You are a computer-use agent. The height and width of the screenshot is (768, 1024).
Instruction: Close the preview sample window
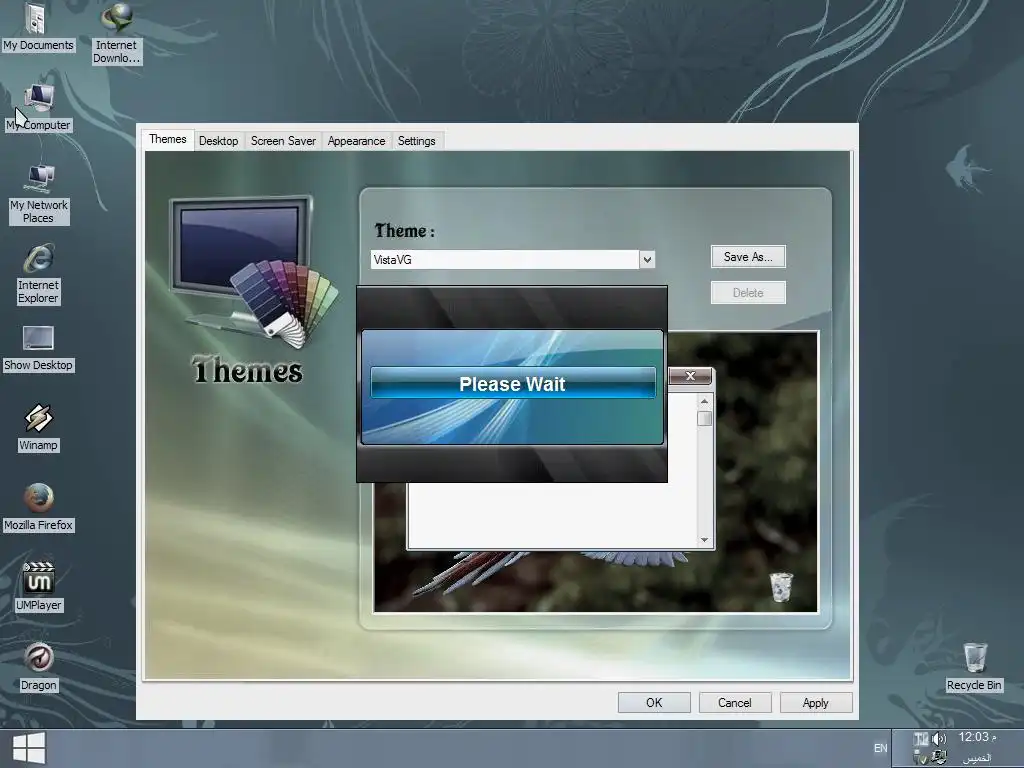click(x=690, y=376)
